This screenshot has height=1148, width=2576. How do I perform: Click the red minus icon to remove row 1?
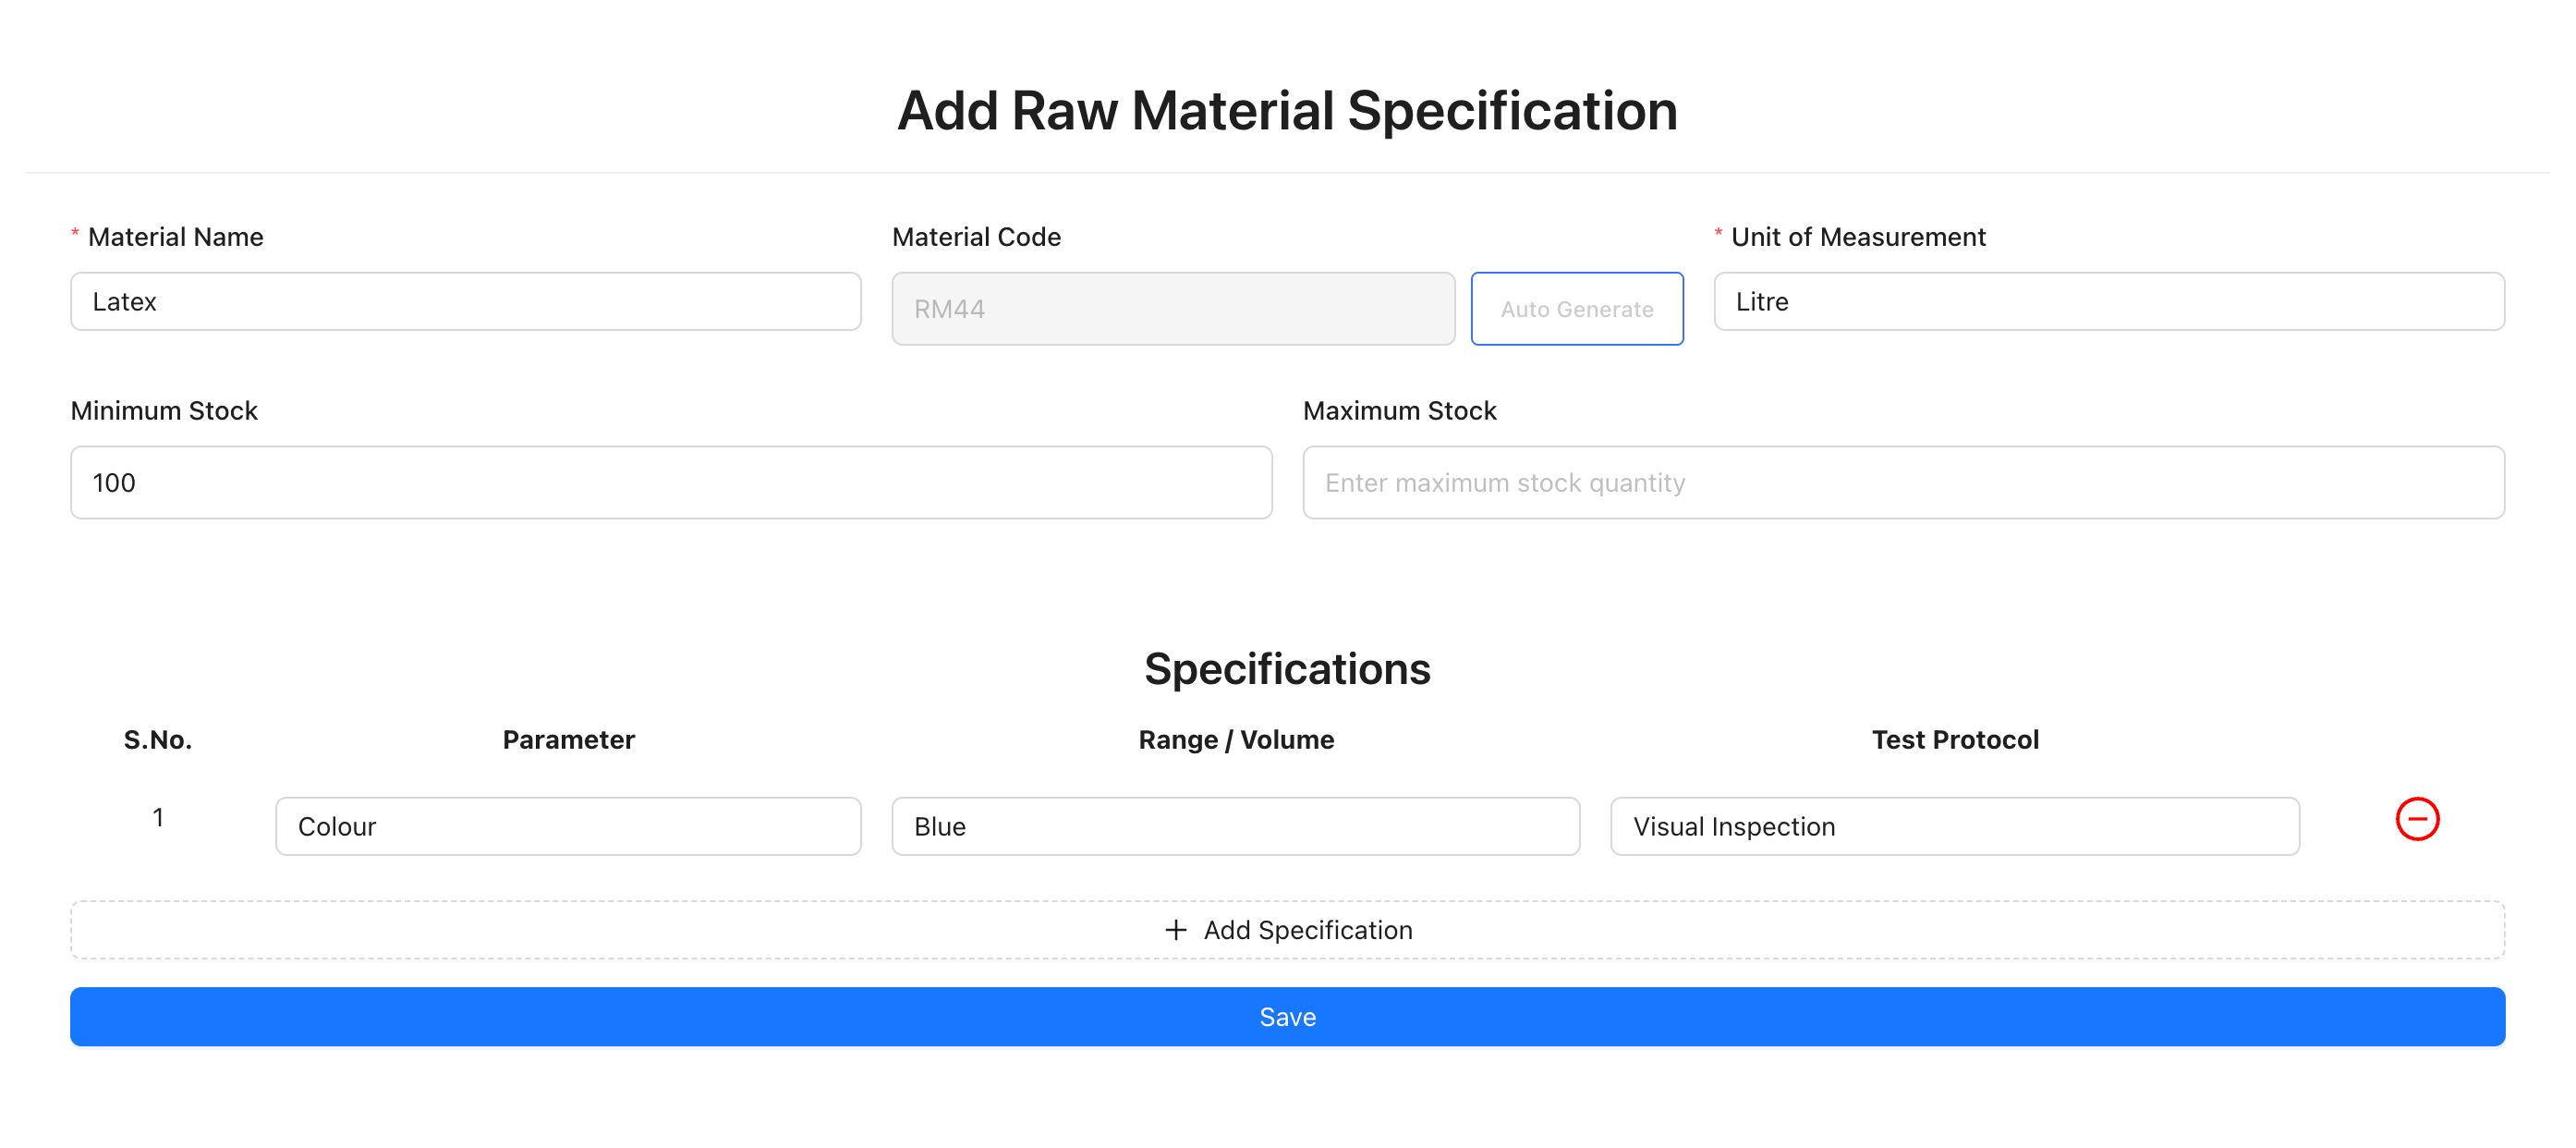(x=2418, y=820)
